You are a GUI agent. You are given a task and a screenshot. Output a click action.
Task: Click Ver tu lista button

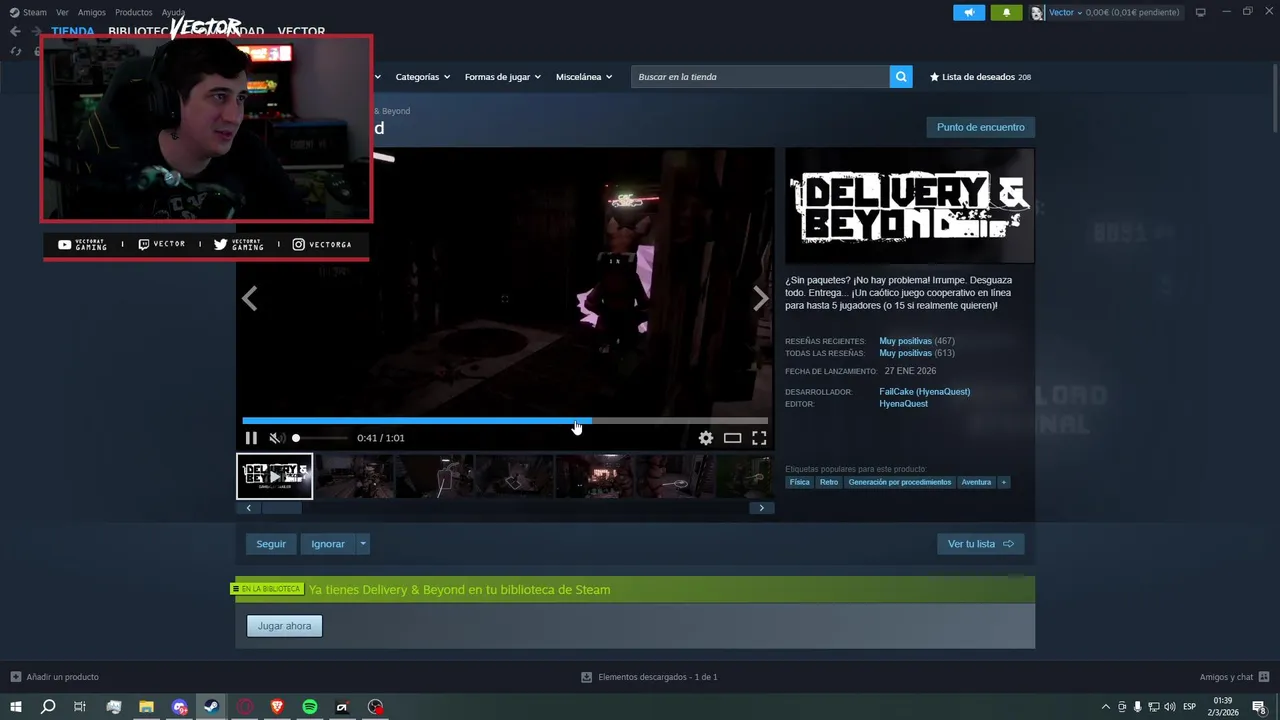tap(980, 544)
